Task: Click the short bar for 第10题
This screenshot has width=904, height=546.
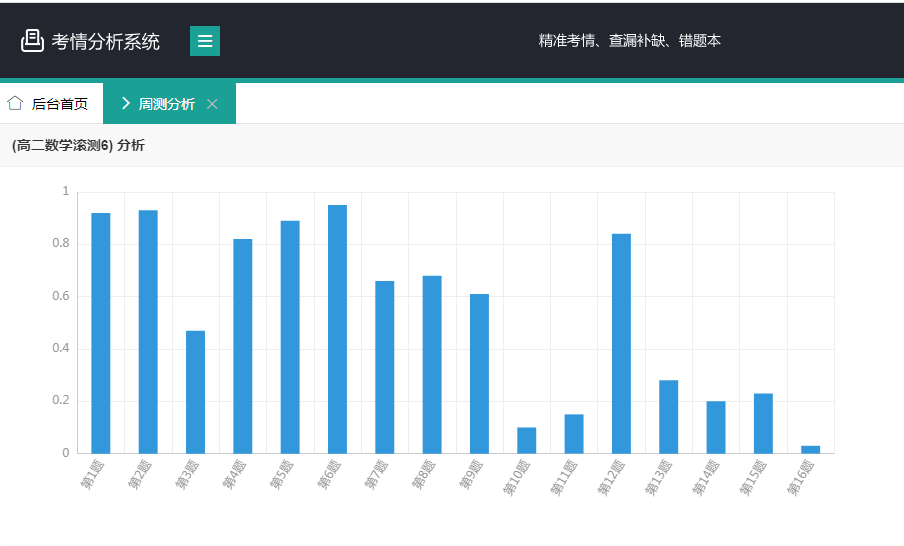Action: pyautogui.click(x=526, y=441)
